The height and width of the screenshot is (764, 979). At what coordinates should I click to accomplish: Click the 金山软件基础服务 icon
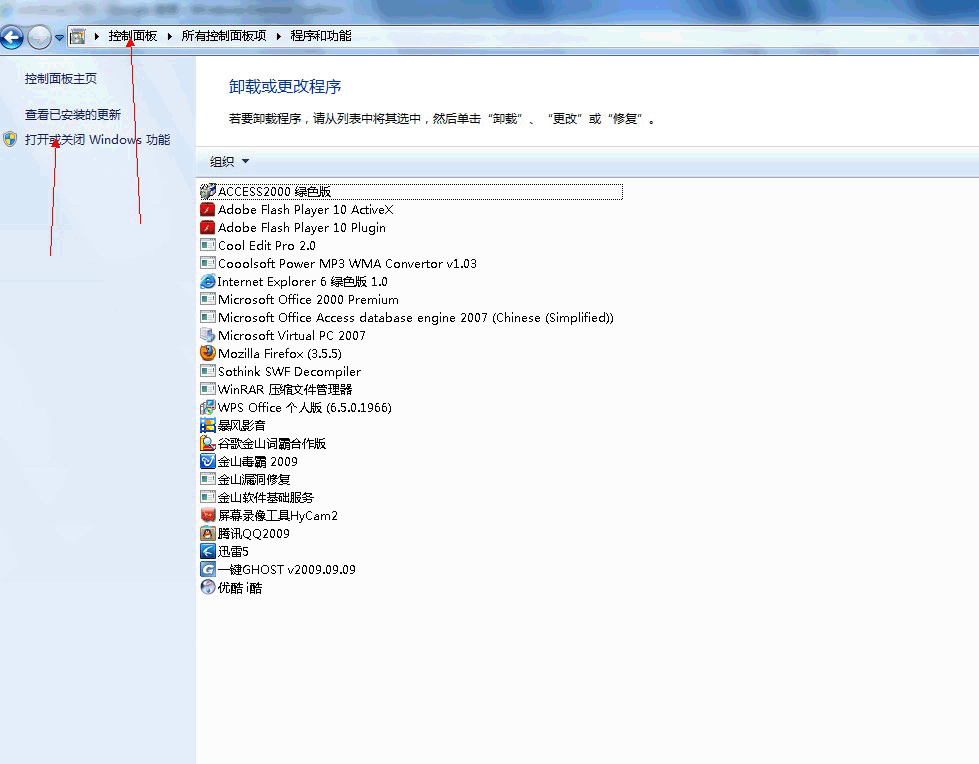pyautogui.click(x=208, y=497)
